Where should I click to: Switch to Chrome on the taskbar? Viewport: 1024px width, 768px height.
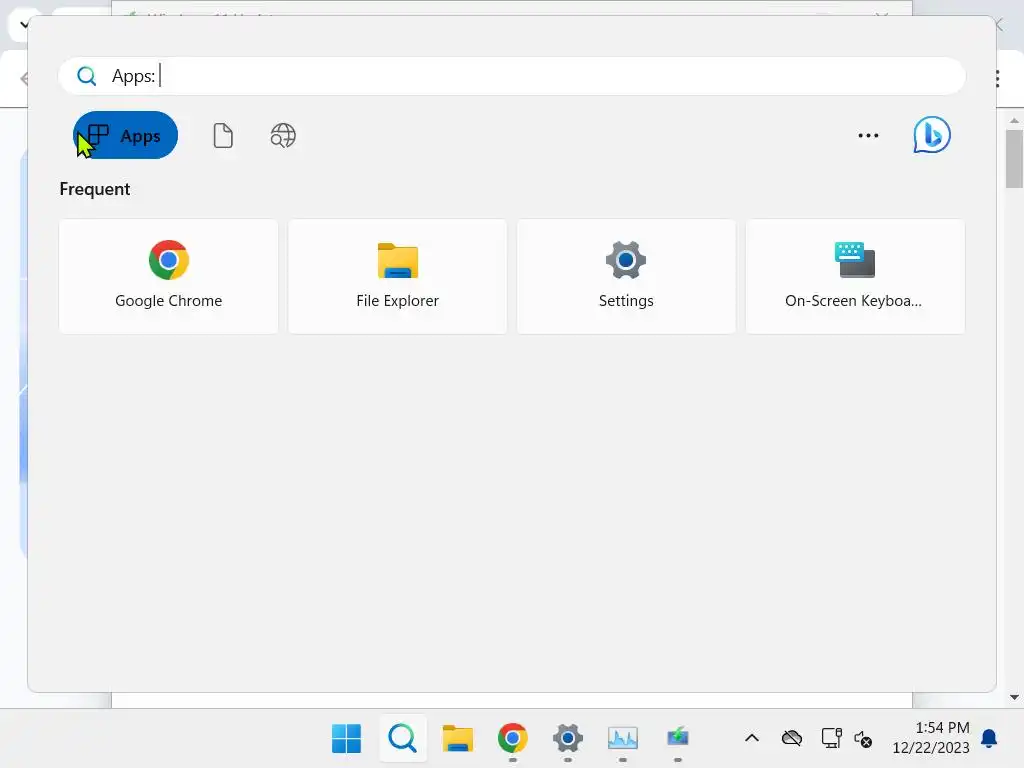click(513, 739)
